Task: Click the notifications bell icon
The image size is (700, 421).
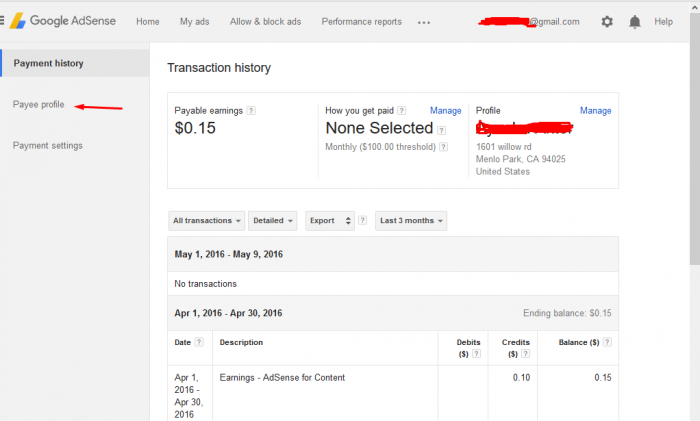Action: [635, 21]
